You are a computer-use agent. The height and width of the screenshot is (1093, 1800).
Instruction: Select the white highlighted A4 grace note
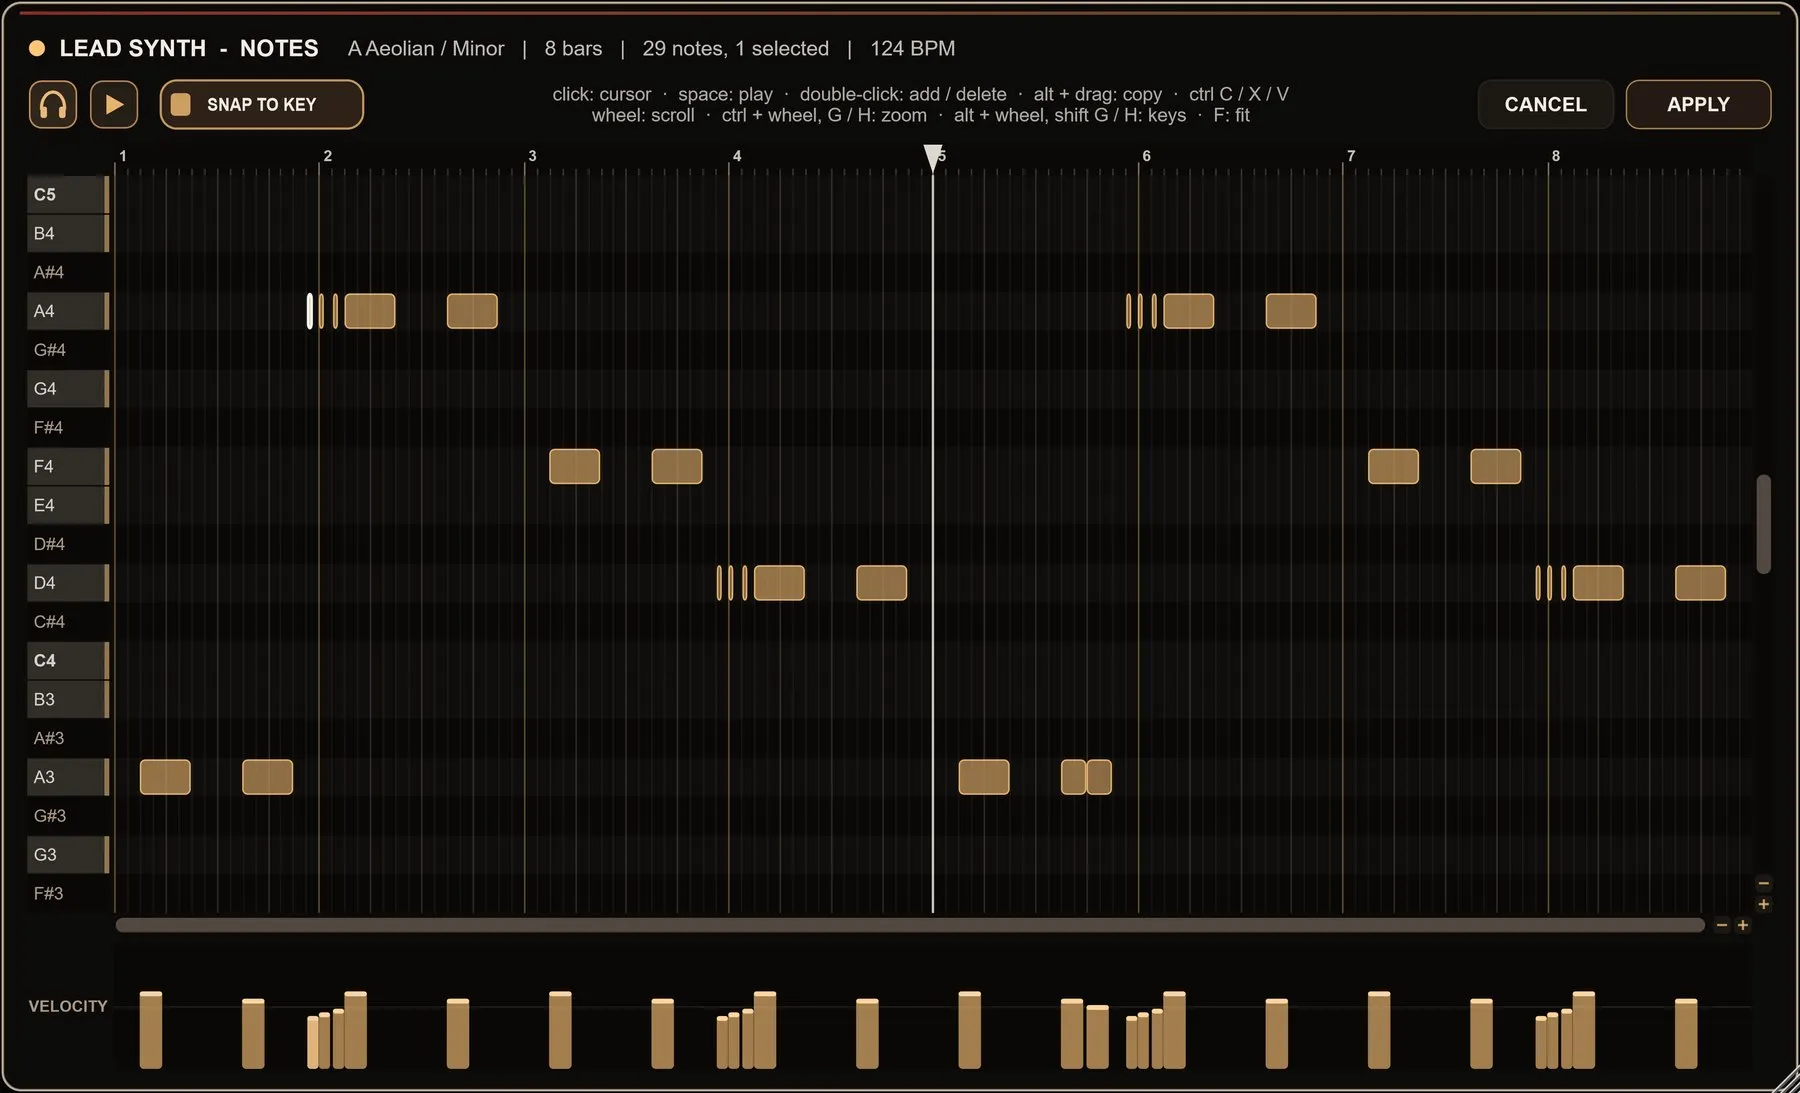tap(310, 311)
